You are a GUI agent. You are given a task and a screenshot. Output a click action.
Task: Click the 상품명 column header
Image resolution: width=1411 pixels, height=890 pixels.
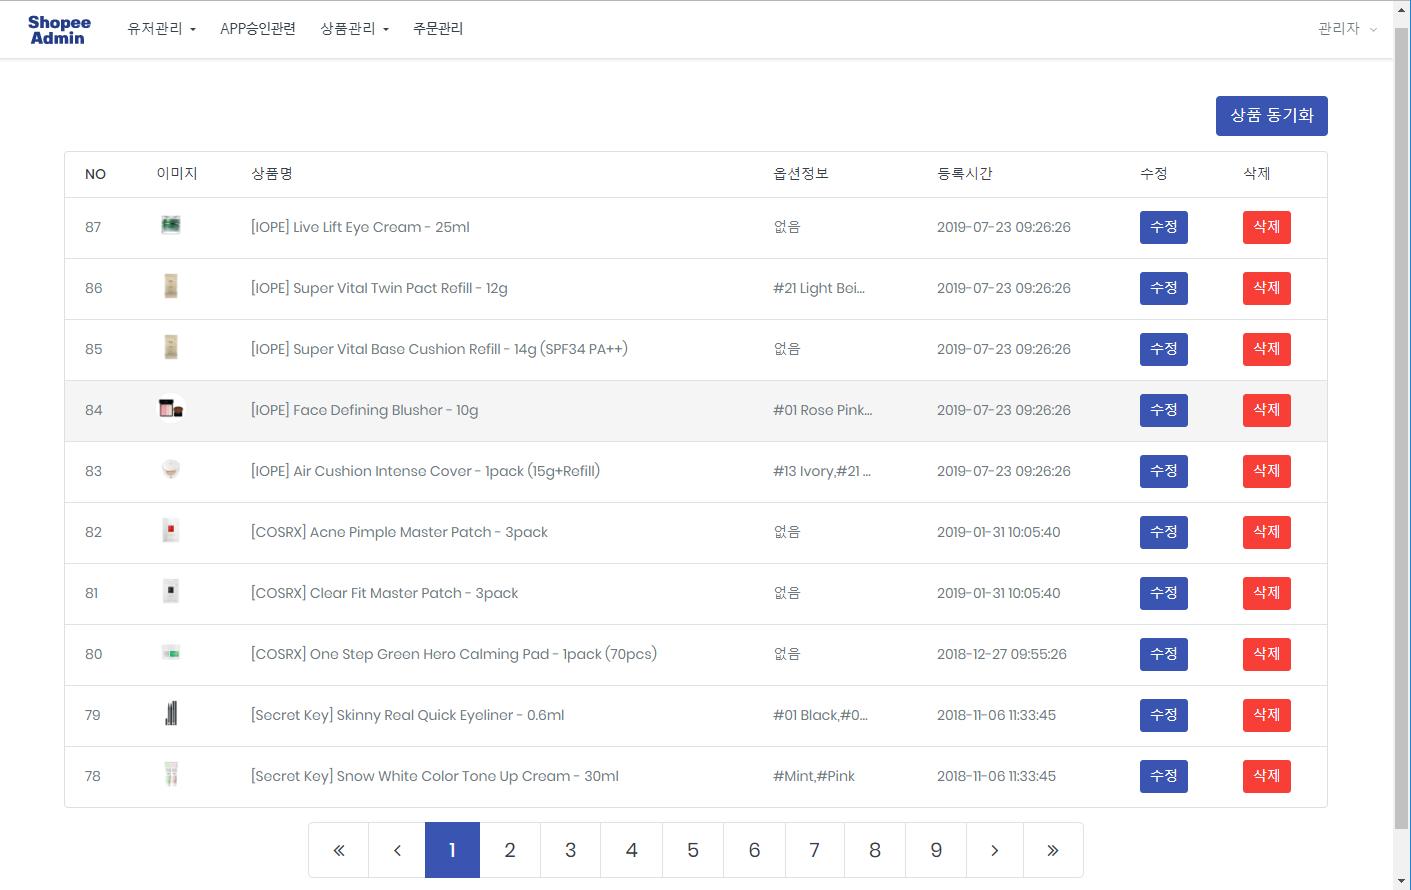(271, 174)
